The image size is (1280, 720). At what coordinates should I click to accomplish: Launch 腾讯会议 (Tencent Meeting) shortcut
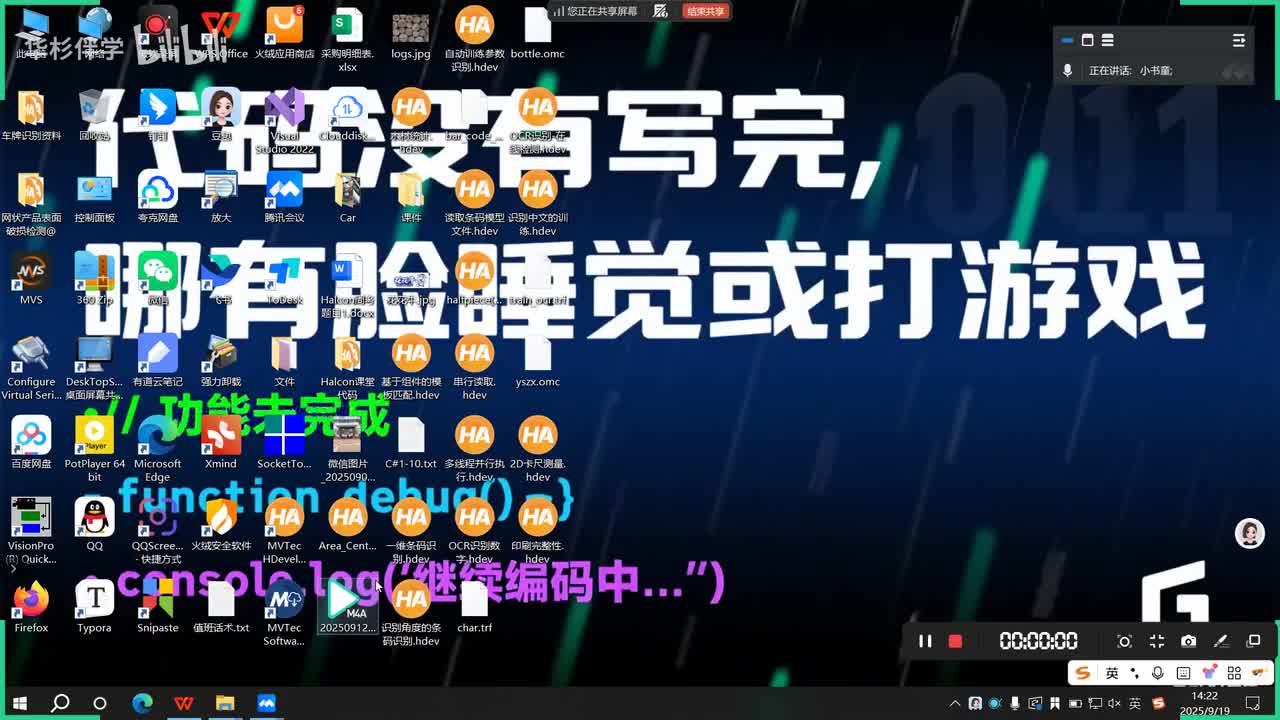point(284,198)
